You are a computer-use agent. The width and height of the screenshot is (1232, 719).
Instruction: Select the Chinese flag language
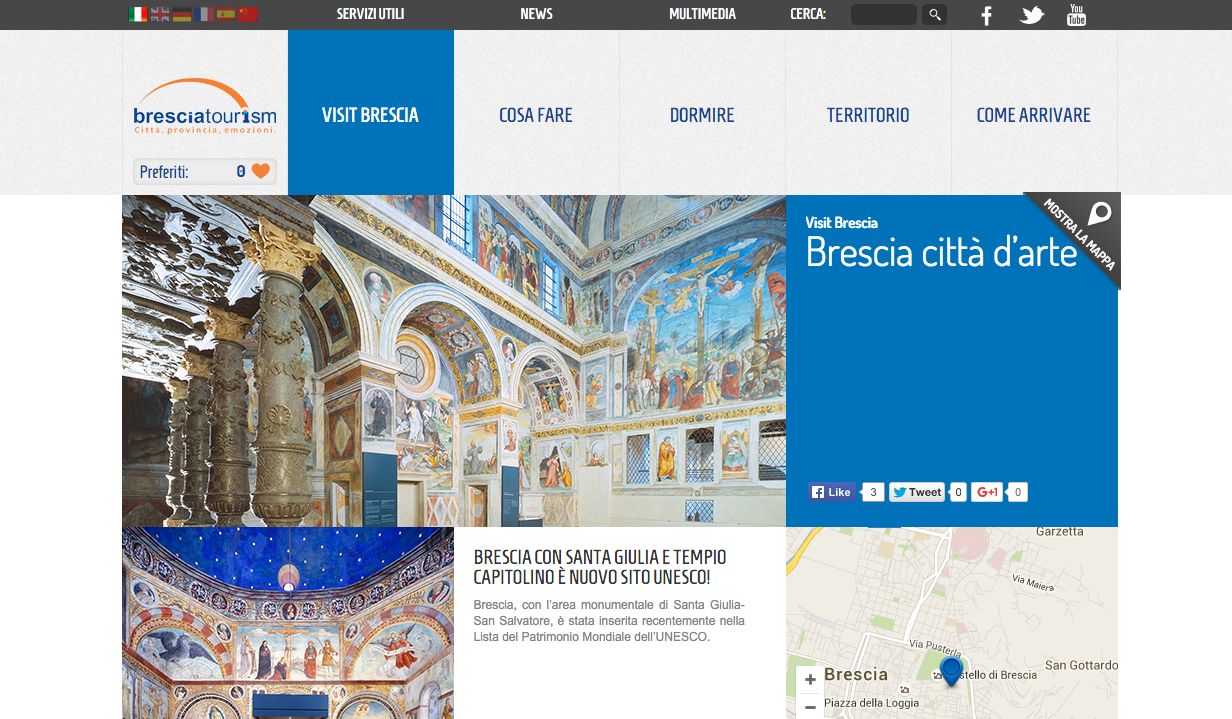[248, 14]
